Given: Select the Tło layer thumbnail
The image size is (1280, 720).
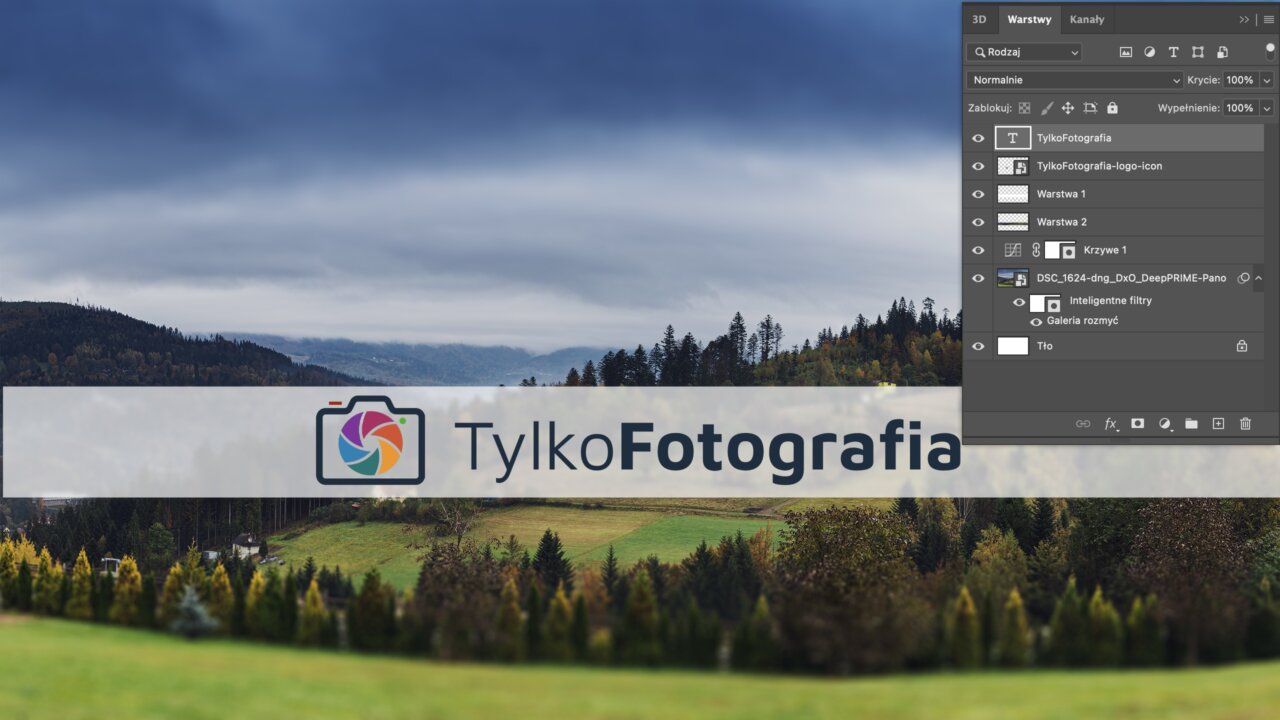Looking at the screenshot, I should point(1012,346).
